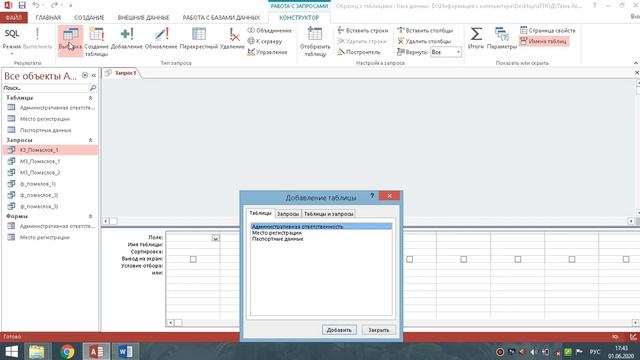Choose the Добавление append query type

point(127,39)
